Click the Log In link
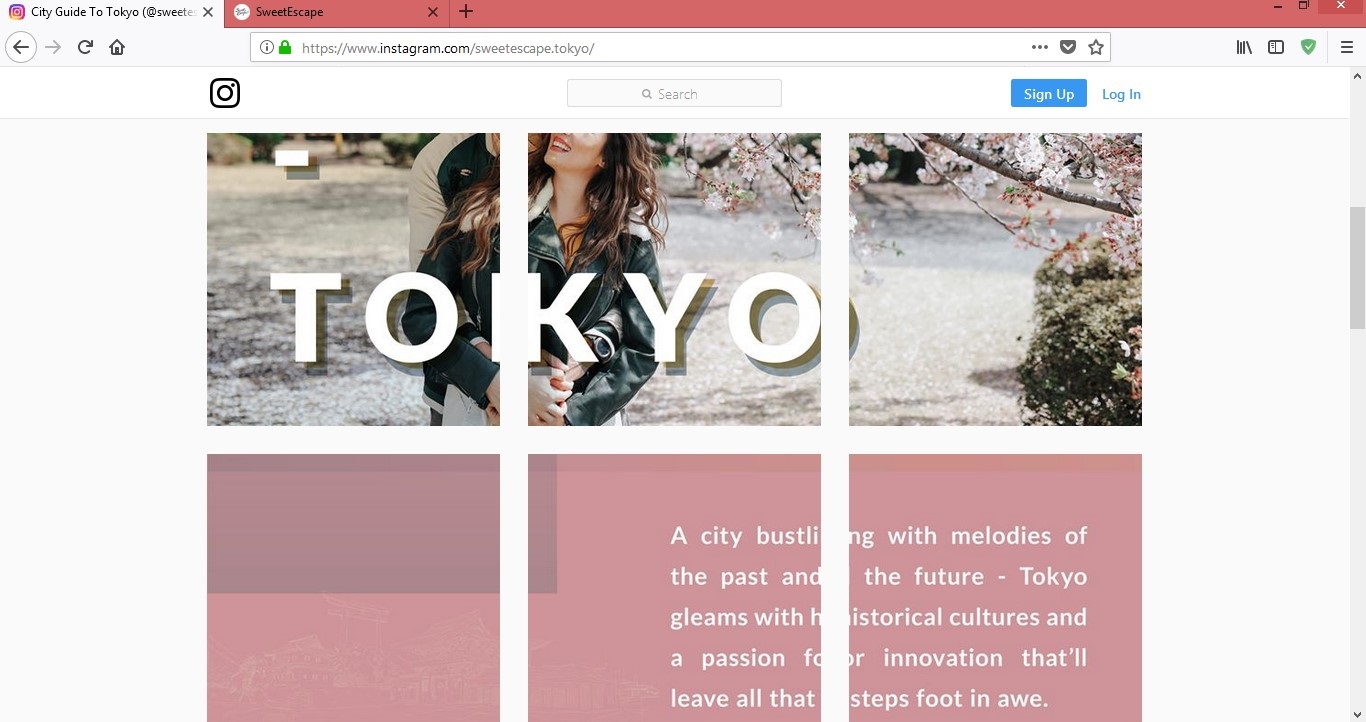Image resolution: width=1366 pixels, height=722 pixels. point(1121,94)
